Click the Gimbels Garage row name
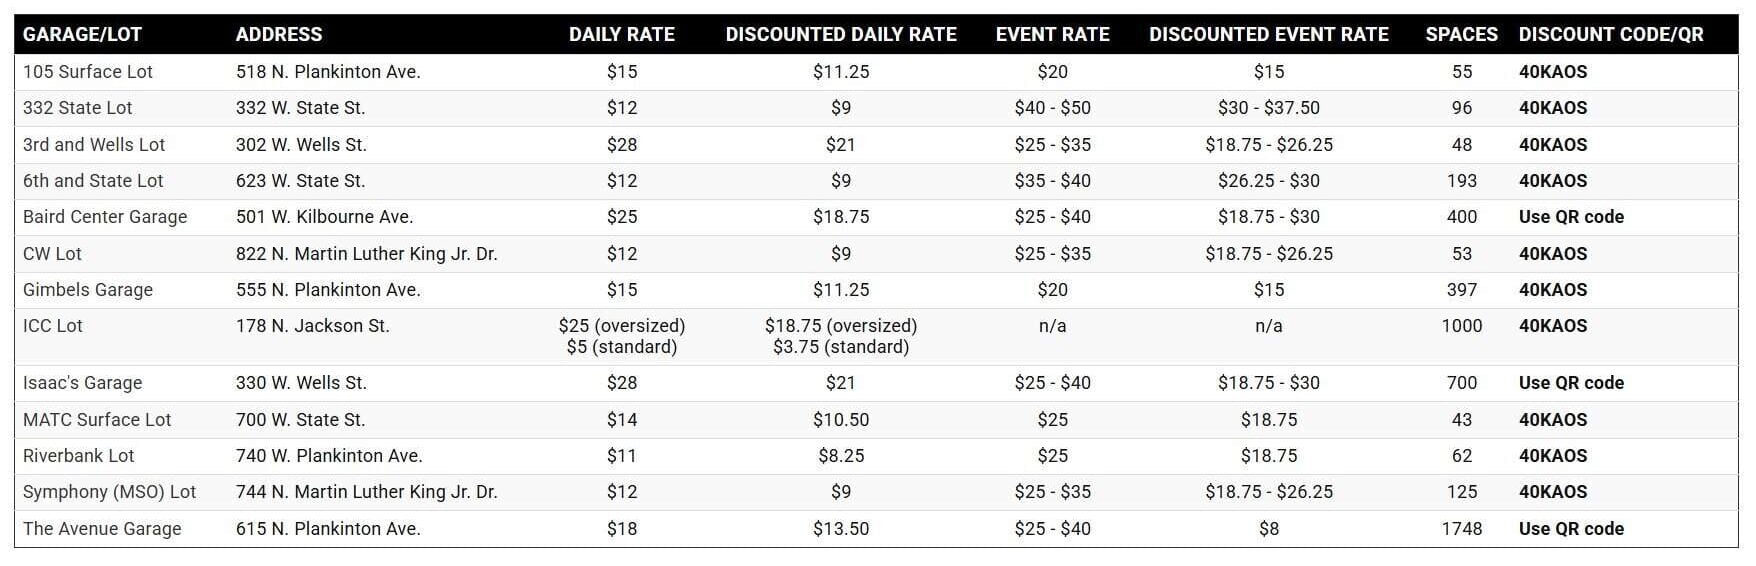The height and width of the screenshot is (566, 1756). (88, 290)
